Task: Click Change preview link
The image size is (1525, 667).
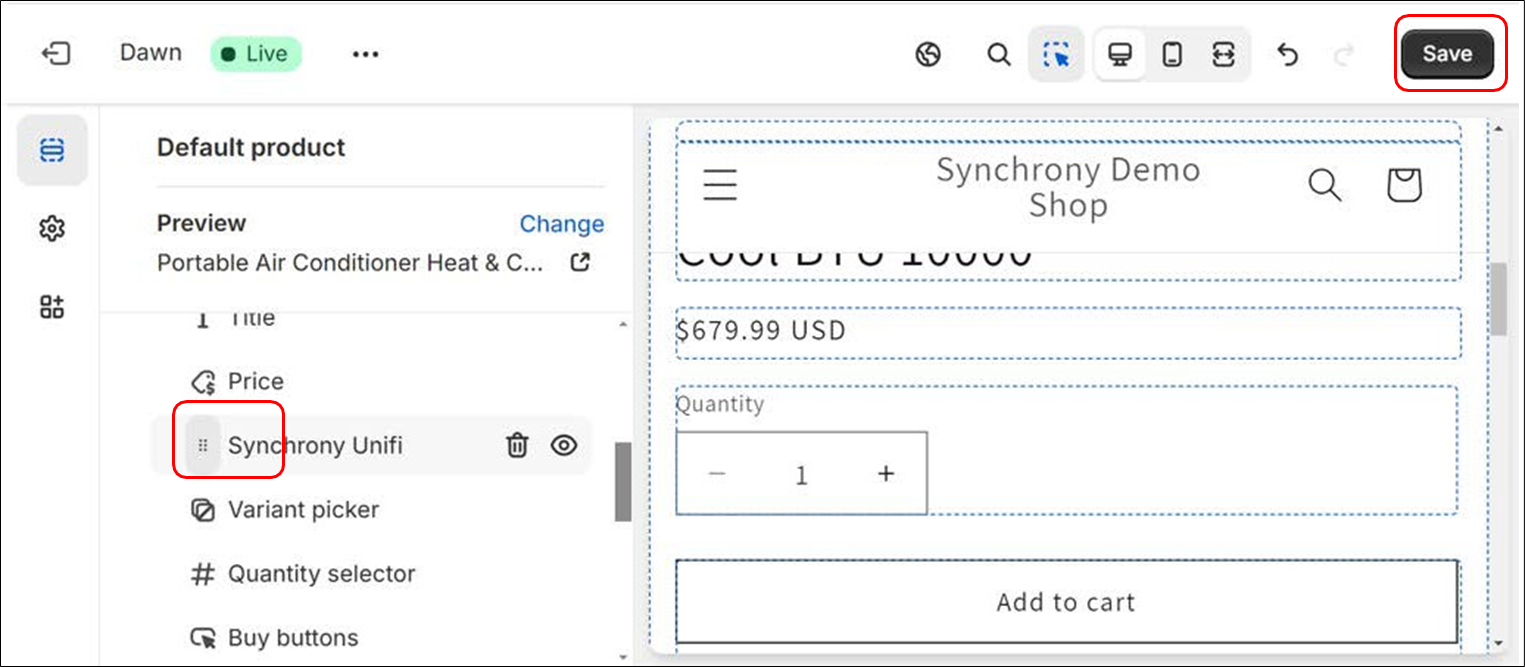Action: 562,224
